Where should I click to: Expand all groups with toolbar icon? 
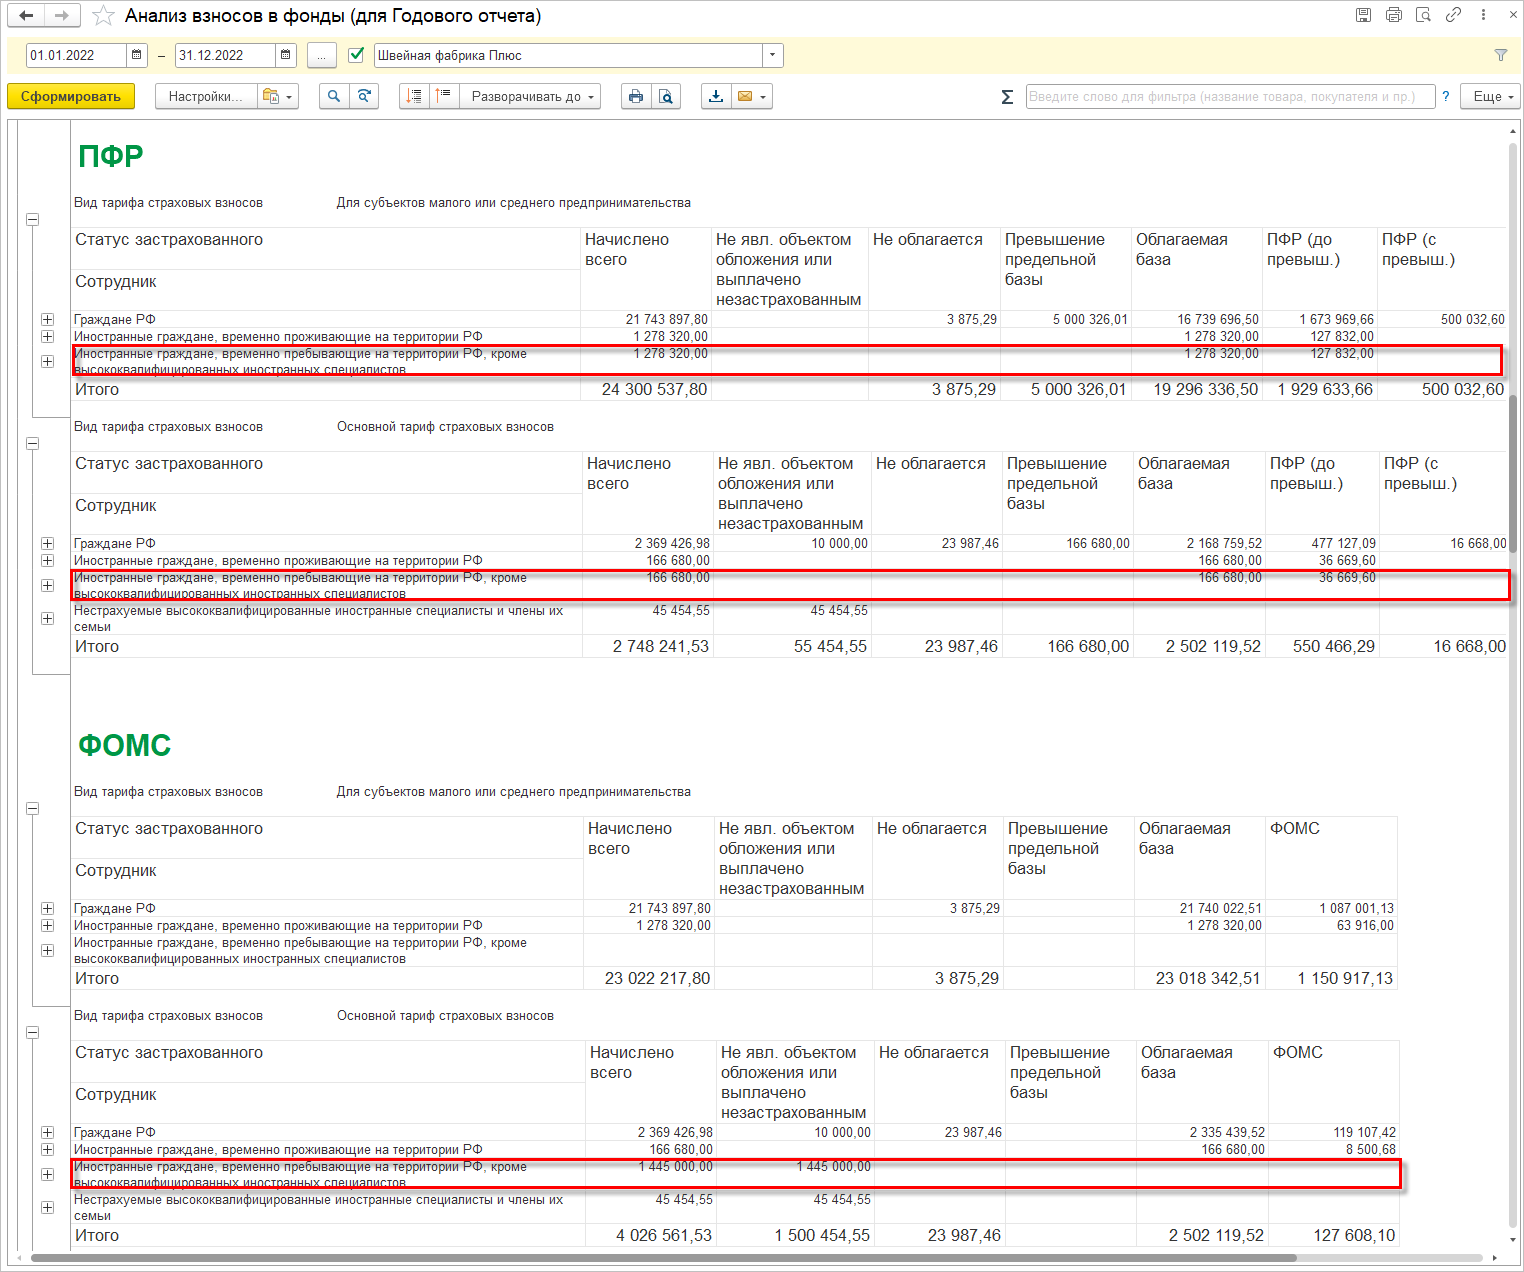pyautogui.click(x=444, y=96)
